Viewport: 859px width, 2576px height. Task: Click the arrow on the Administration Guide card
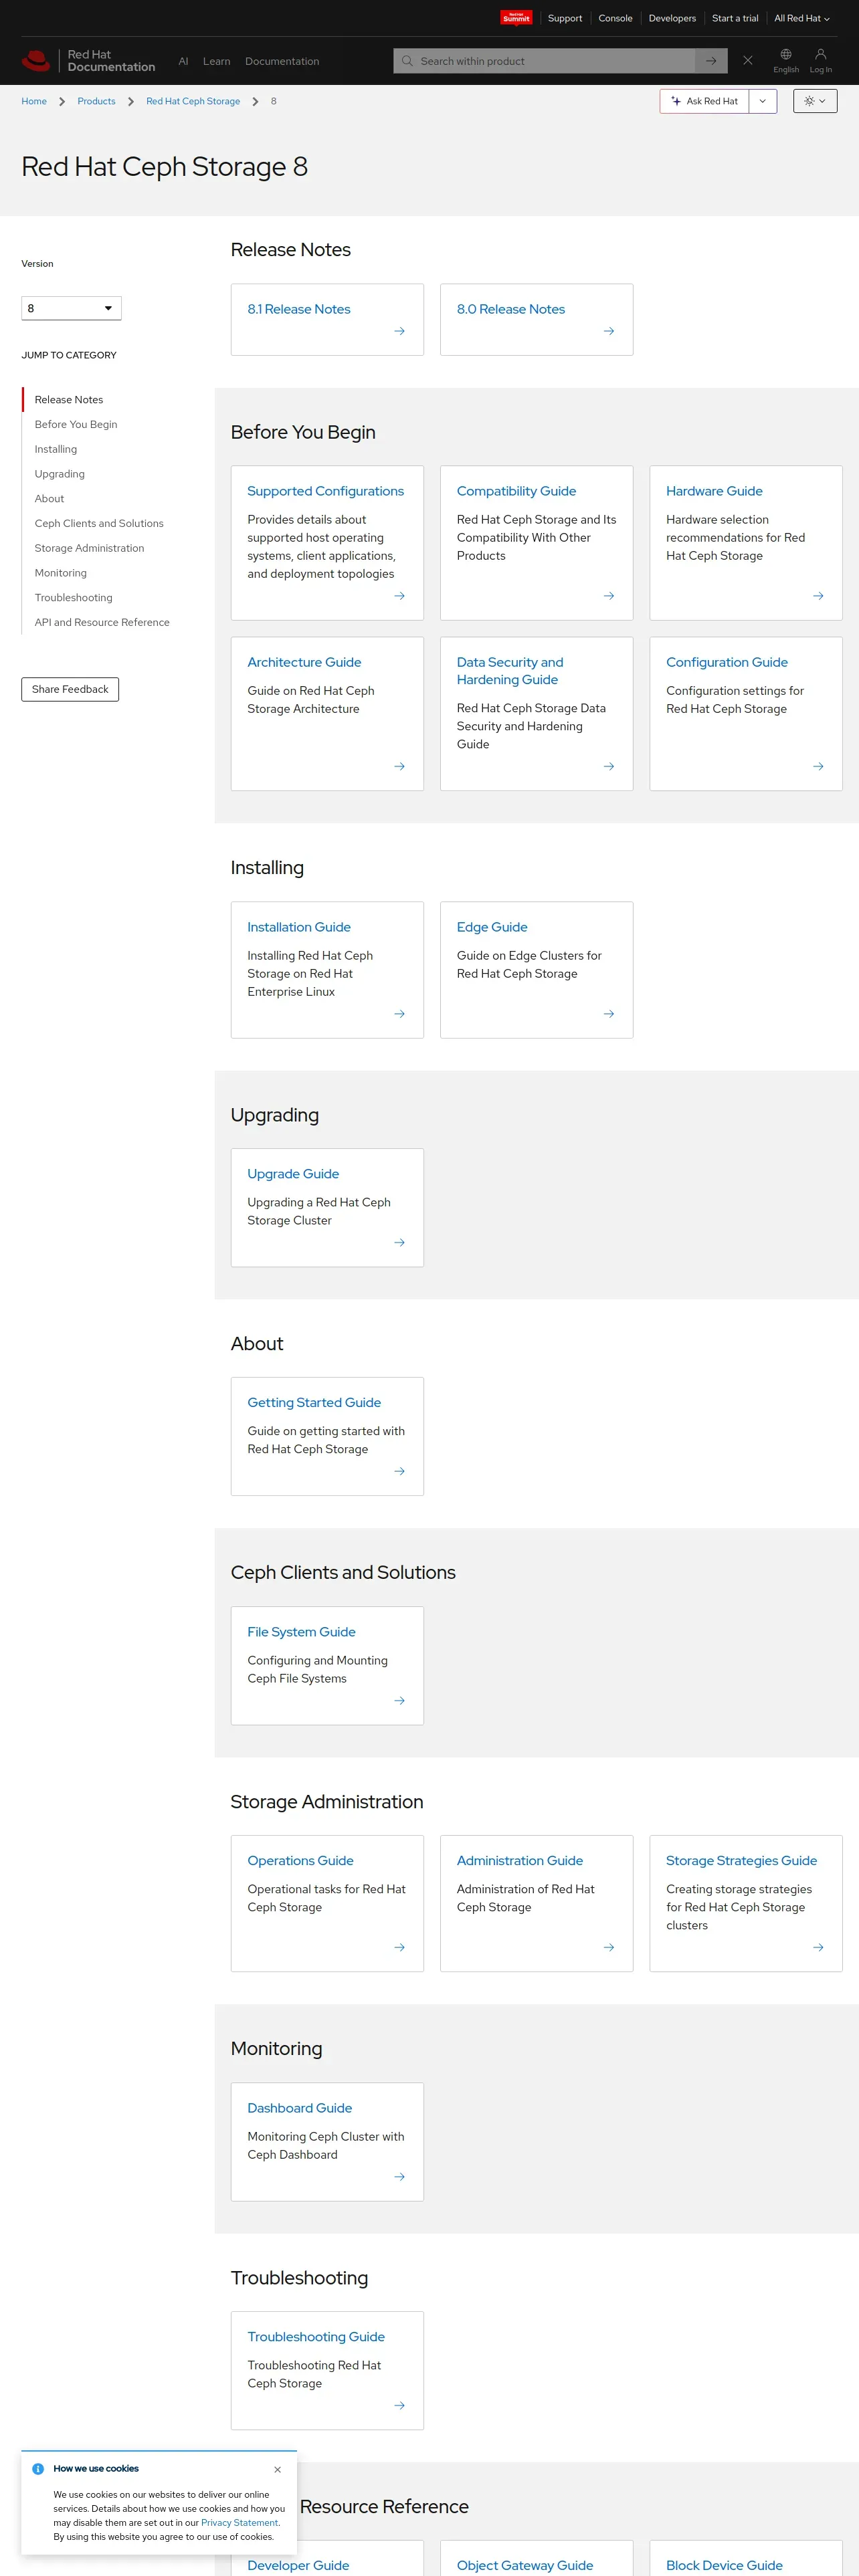[609, 1947]
